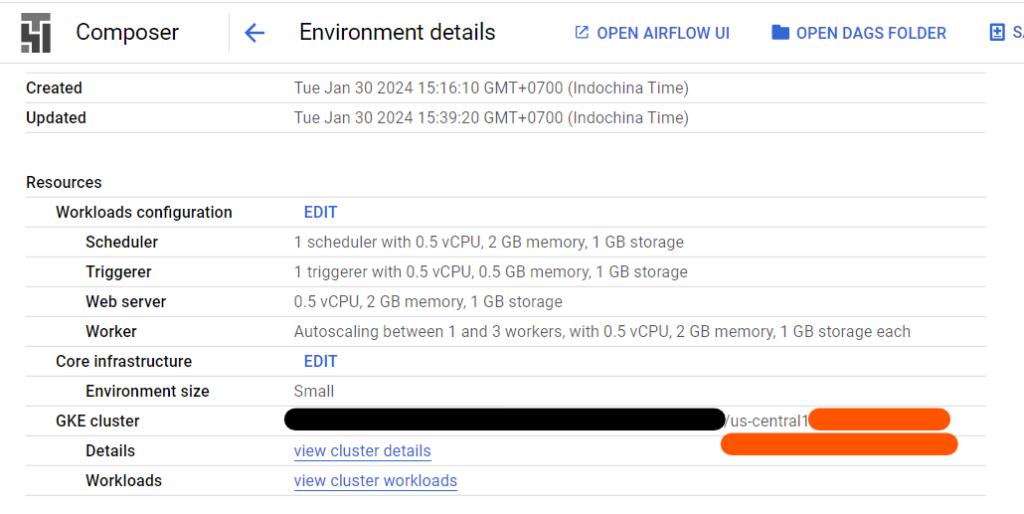
Task: Go back using the left arrow
Action: click(255, 33)
